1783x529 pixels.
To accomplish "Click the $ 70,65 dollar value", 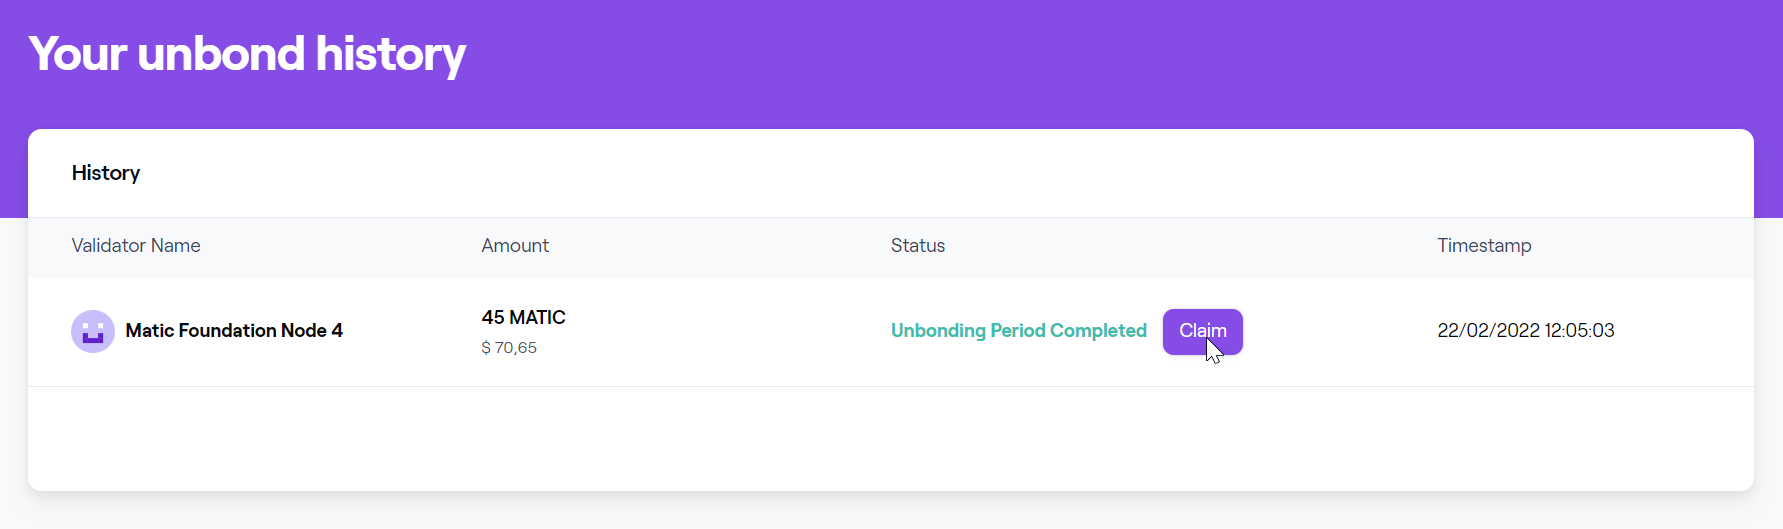I will pos(509,348).
